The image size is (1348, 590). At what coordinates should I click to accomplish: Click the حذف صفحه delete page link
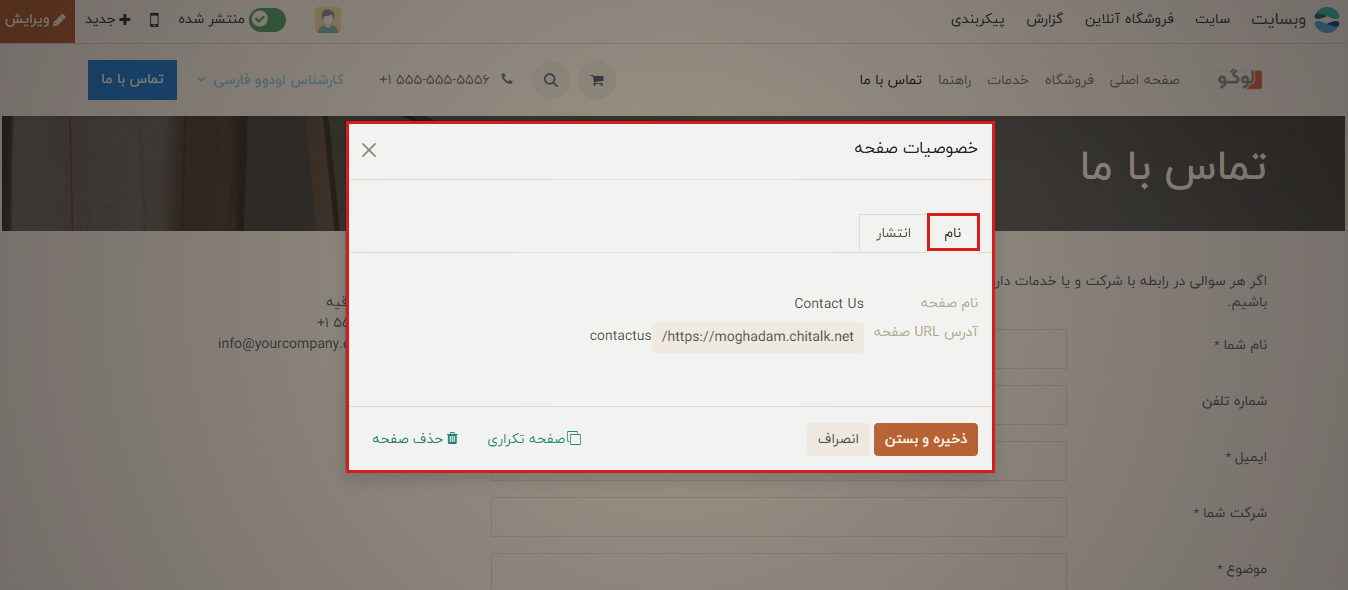click(x=416, y=439)
